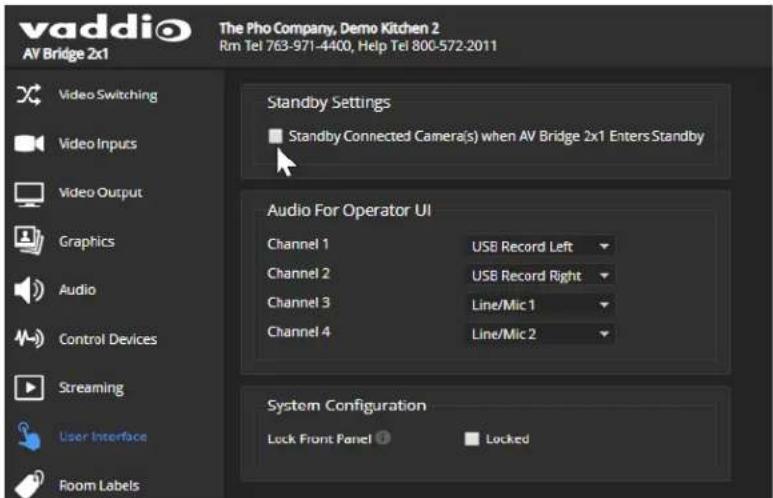Open the Video Switching page

(108, 95)
